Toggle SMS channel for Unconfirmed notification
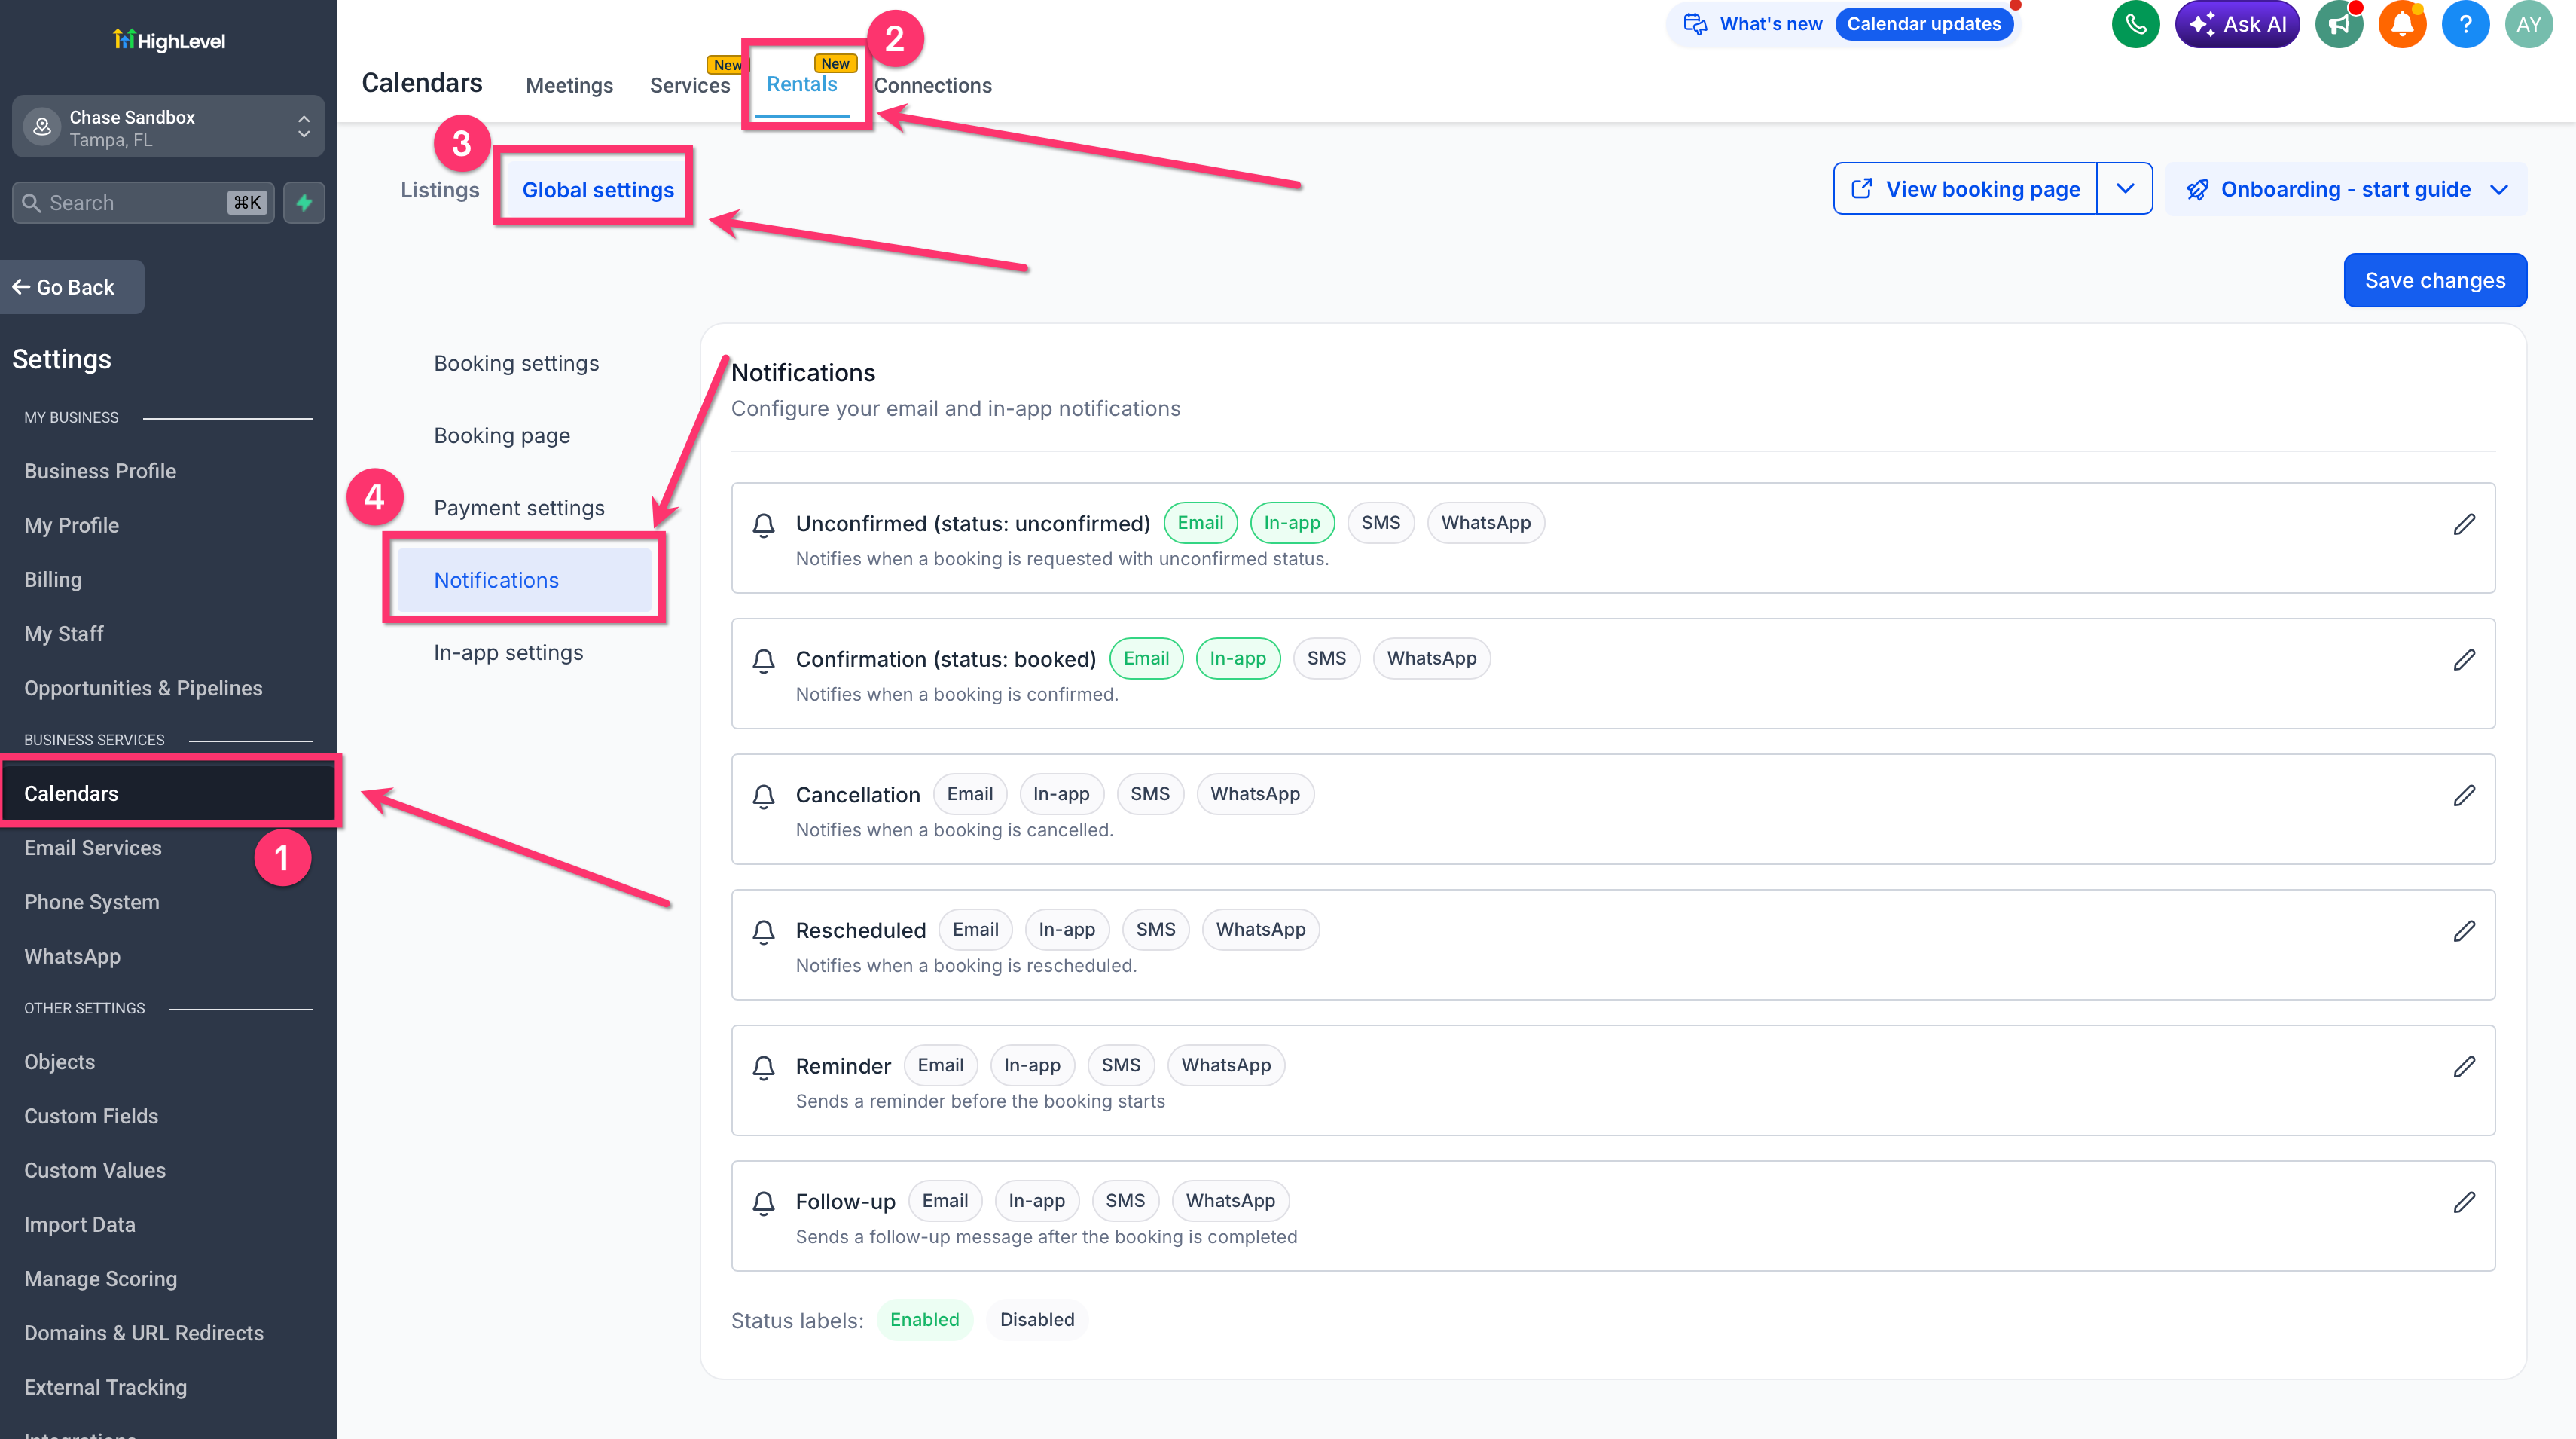The height and width of the screenshot is (1439, 2576). 1380,523
